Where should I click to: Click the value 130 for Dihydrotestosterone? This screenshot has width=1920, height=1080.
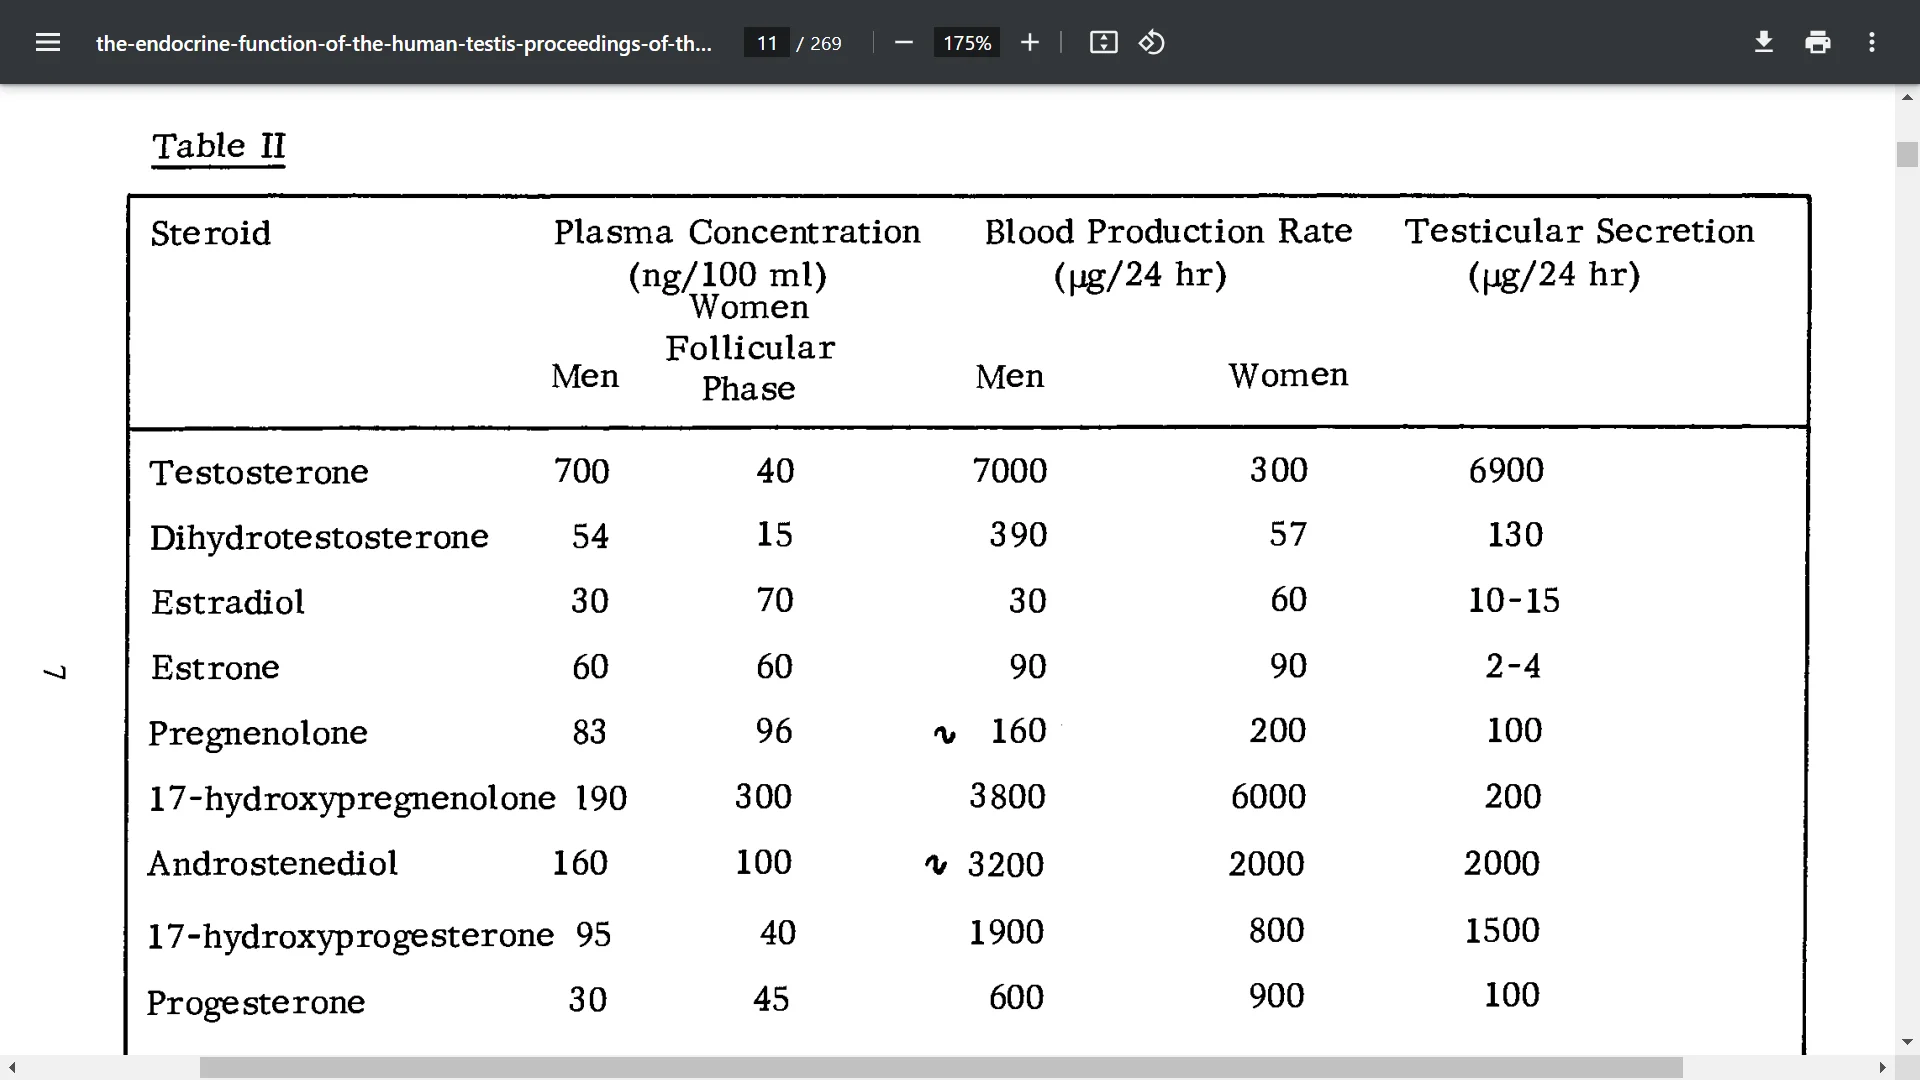[x=1515, y=534]
